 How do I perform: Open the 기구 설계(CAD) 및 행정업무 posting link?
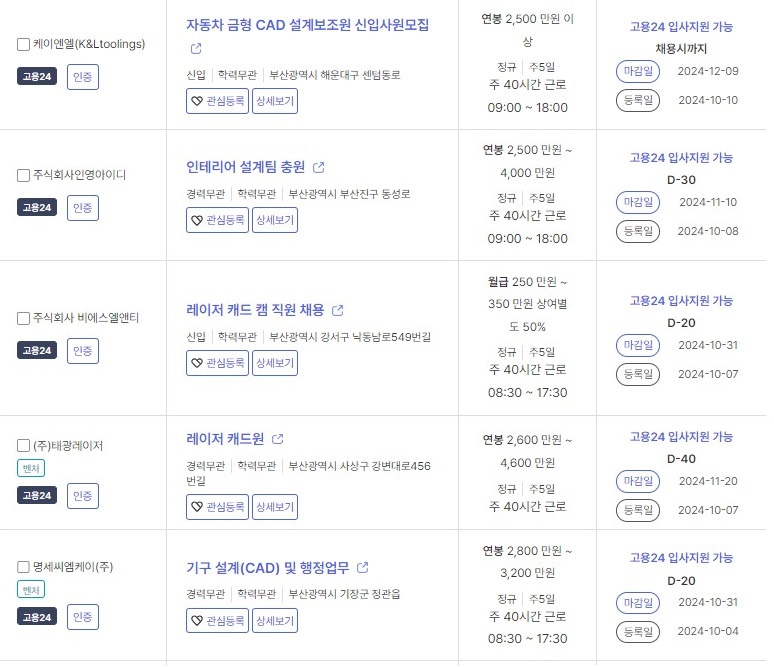tap(268, 568)
